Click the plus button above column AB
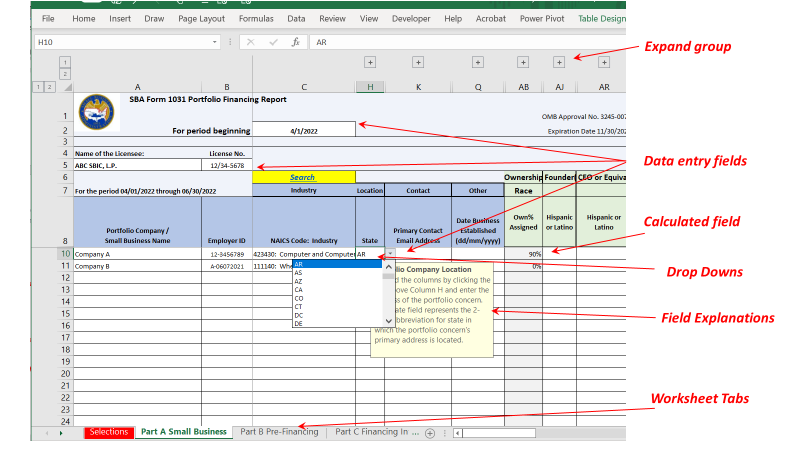800x450 pixels. click(x=523, y=62)
